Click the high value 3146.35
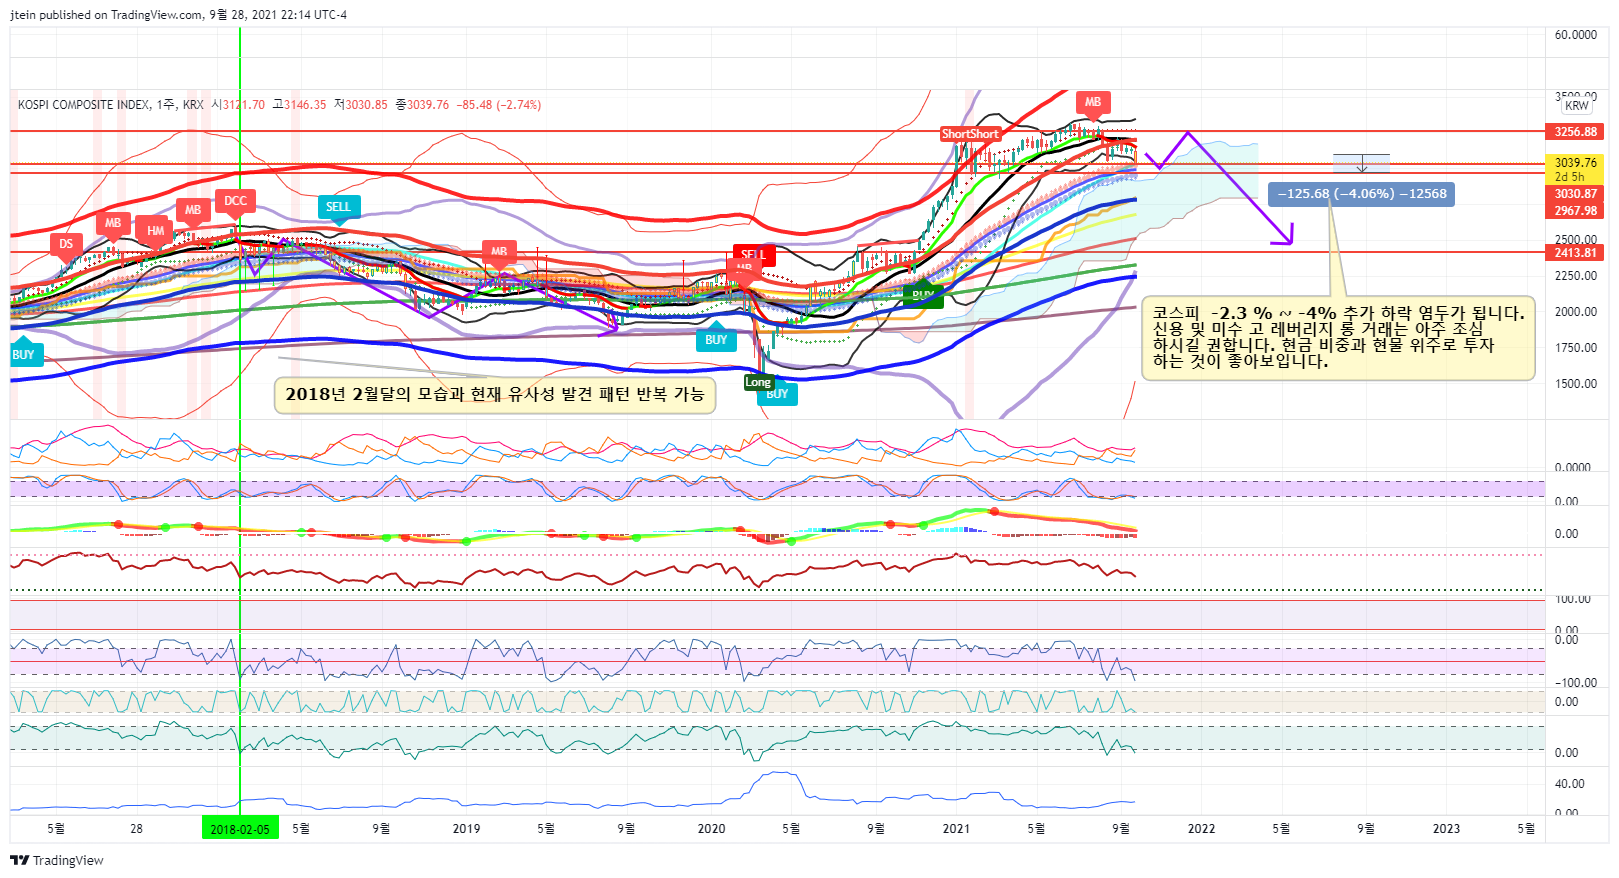This screenshot has width=1619, height=878. point(305,105)
